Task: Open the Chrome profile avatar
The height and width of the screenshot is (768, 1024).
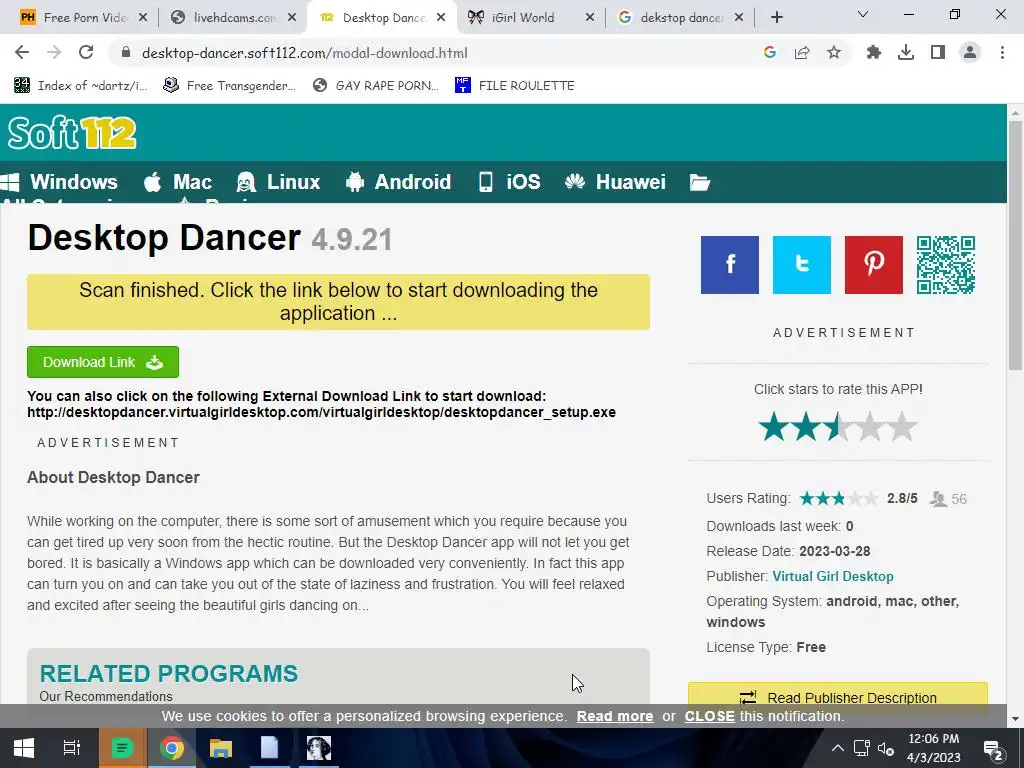Action: (x=970, y=53)
